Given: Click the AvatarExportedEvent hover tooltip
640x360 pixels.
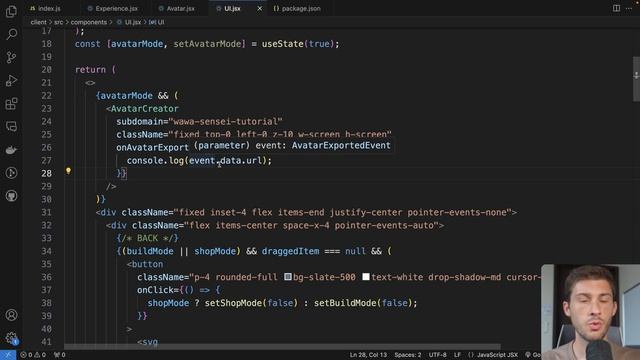Looking at the screenshot, I should (x=292, y=146).
